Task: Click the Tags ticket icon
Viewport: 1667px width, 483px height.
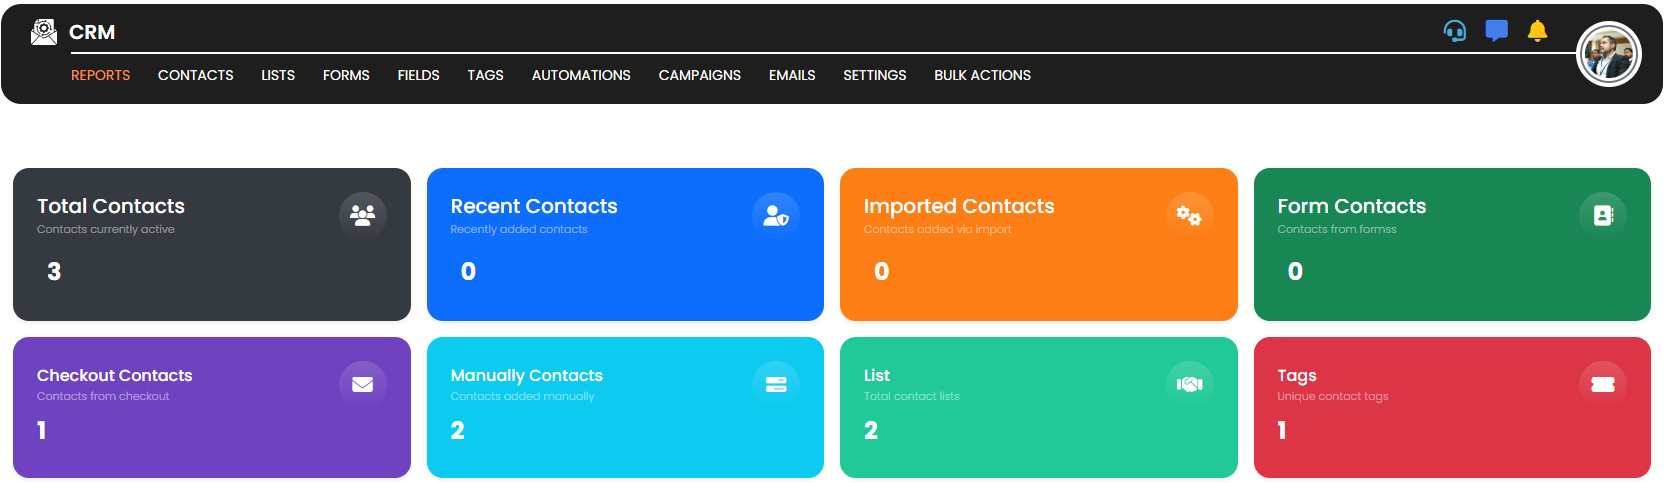Action: point(1602,384)
